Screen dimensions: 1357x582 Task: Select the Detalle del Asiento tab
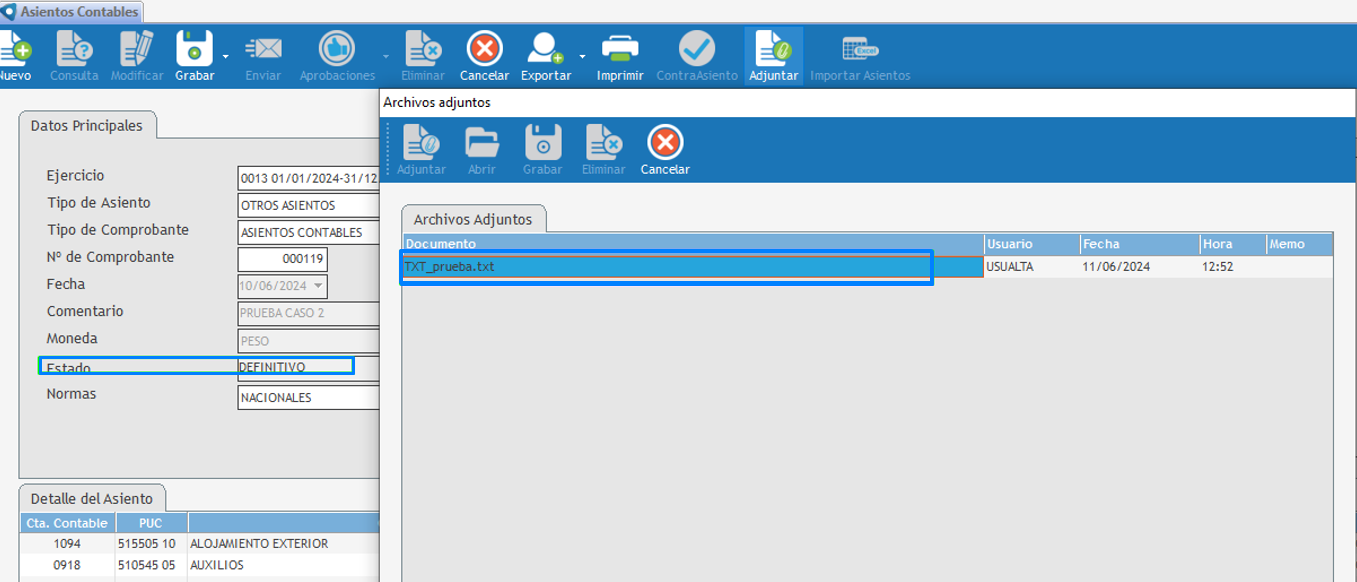coord(92,499)
